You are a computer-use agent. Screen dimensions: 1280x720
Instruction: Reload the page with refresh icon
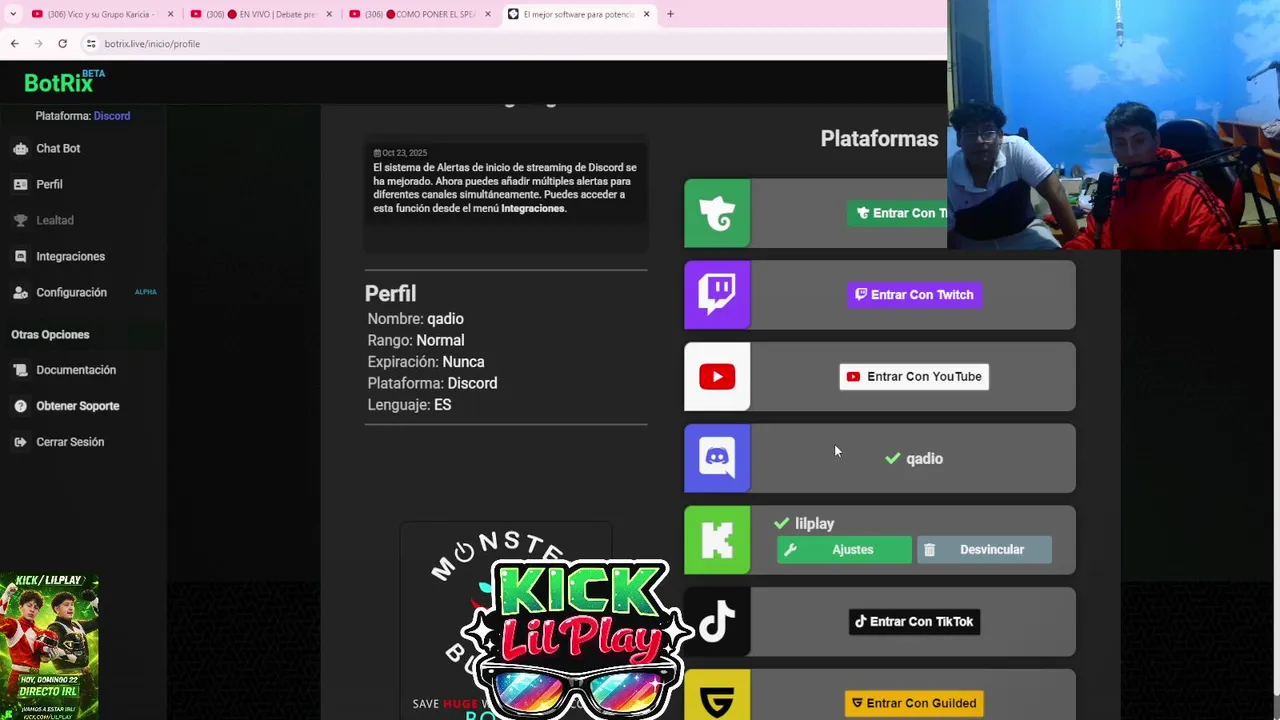pos(62,43)
